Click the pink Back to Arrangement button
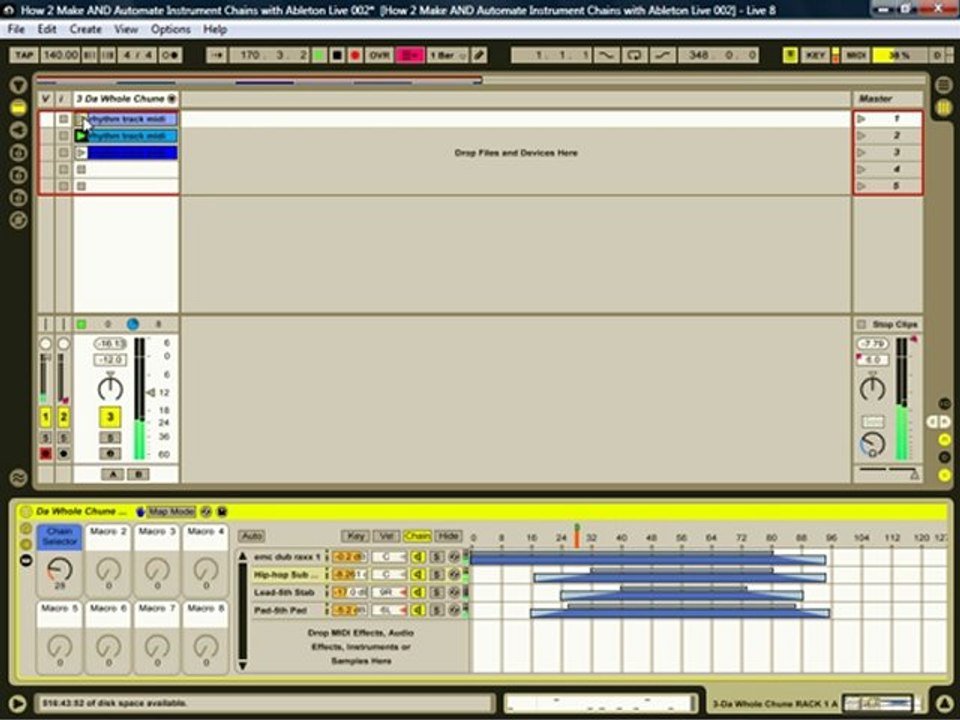Viewport: 960px width, 720px height. tap(410, 55)
